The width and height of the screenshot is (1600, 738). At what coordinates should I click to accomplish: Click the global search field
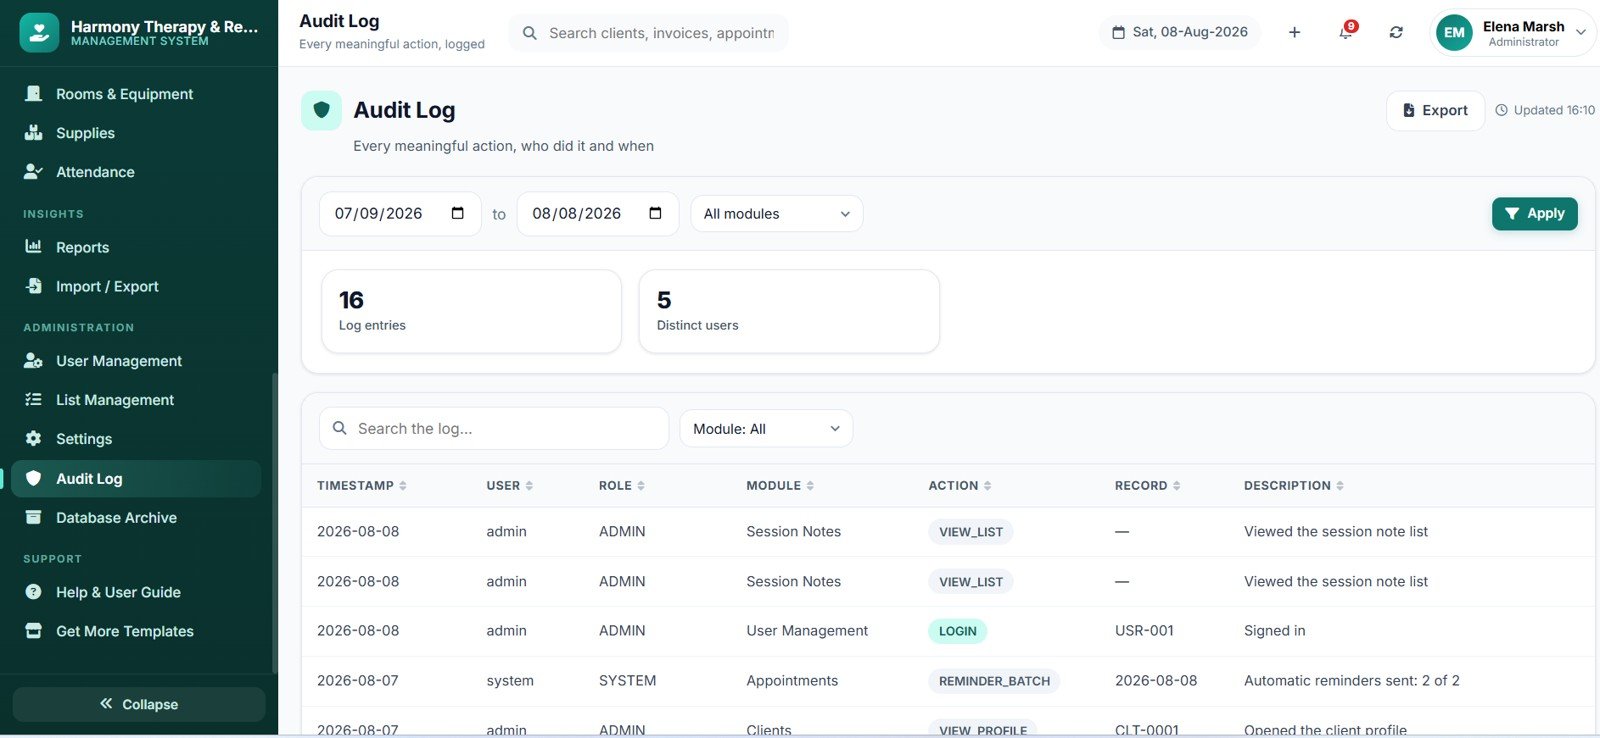pyautogui.click(x=649, y=33)
